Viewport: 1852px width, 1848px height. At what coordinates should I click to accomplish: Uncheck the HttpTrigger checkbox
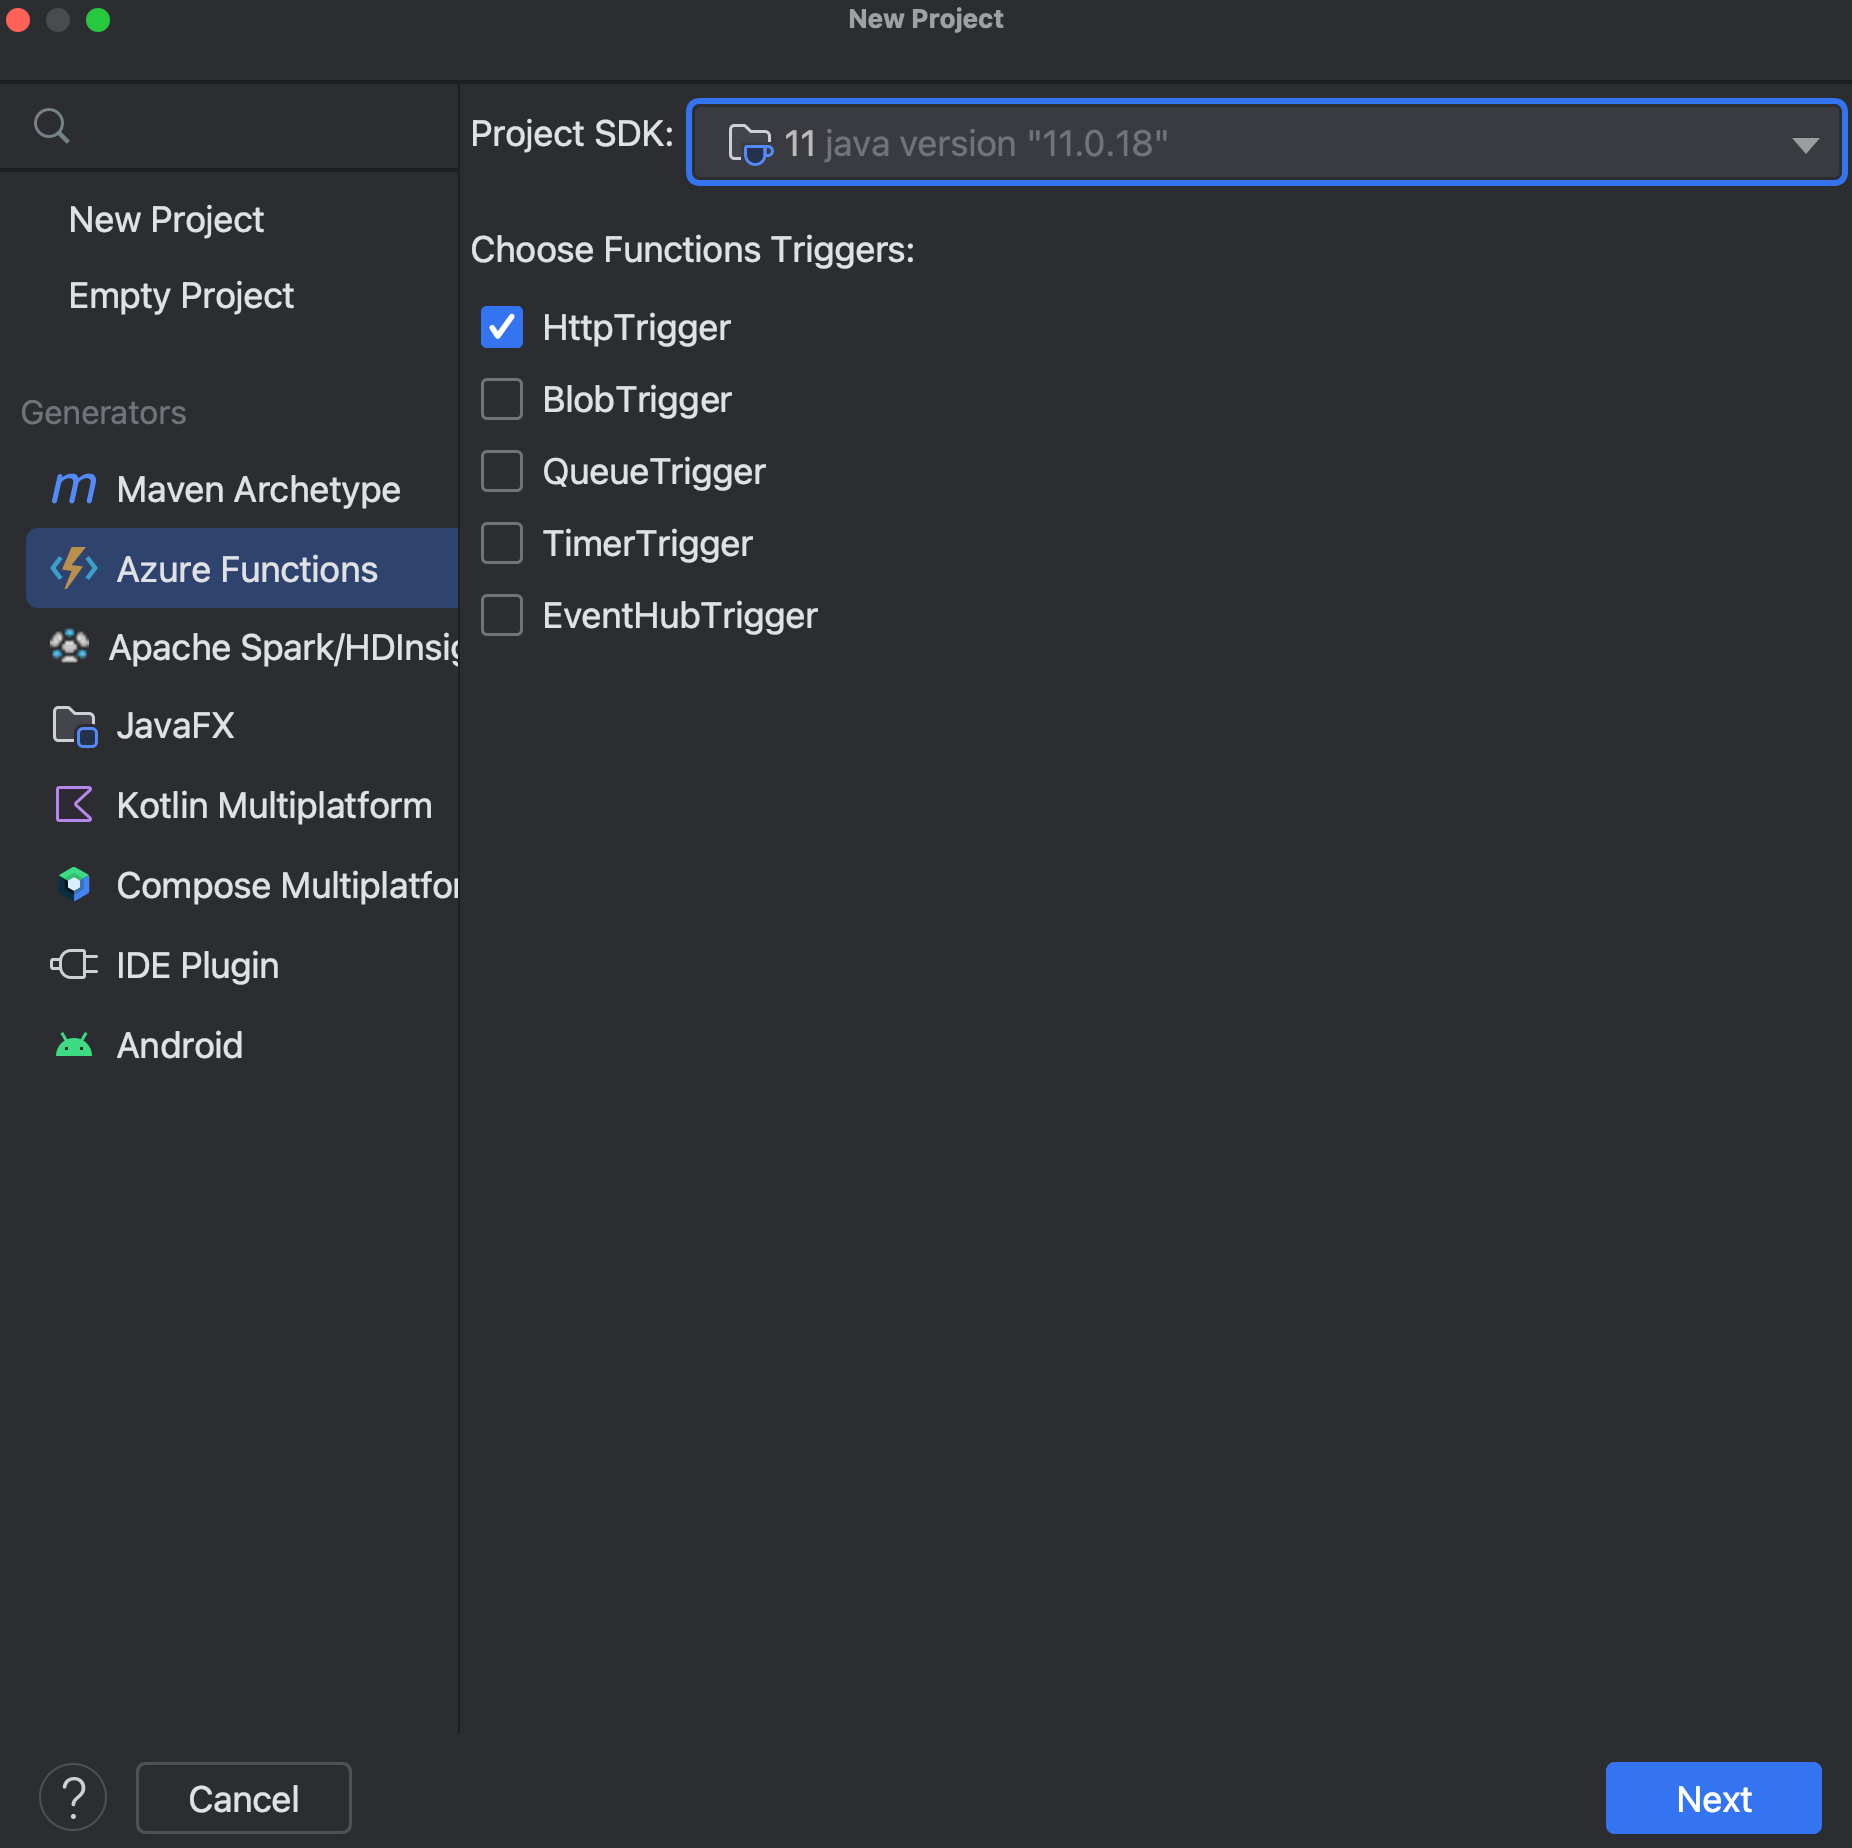click(x=502, y=327)
